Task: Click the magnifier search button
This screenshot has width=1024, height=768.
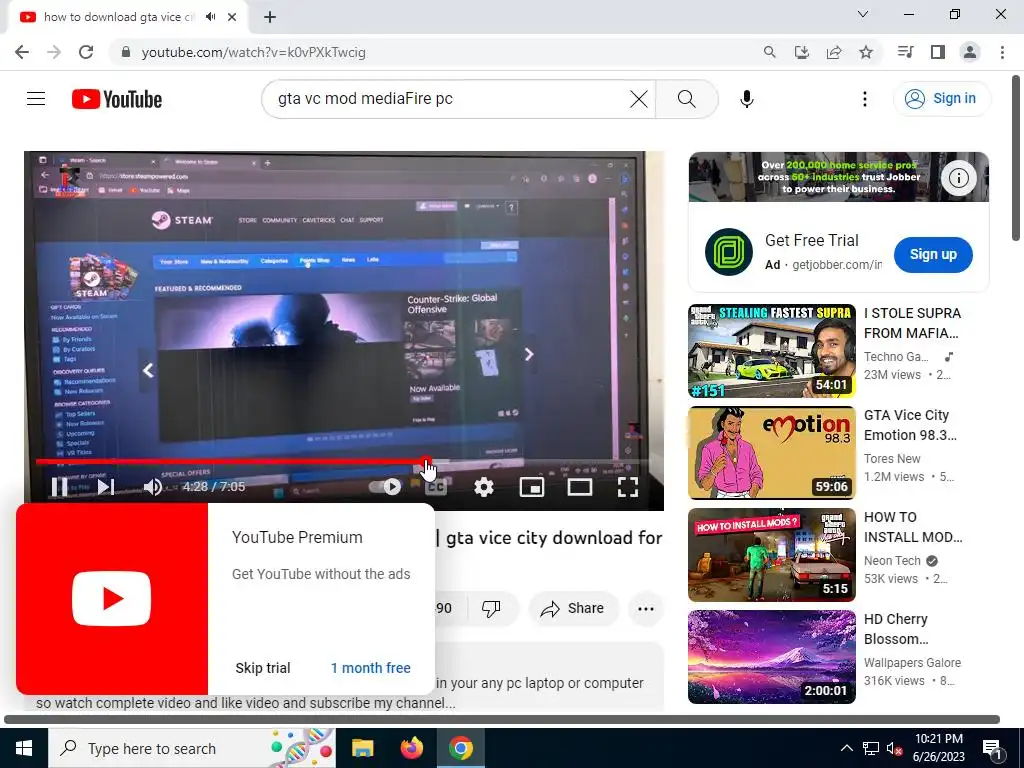Action: 686,99
